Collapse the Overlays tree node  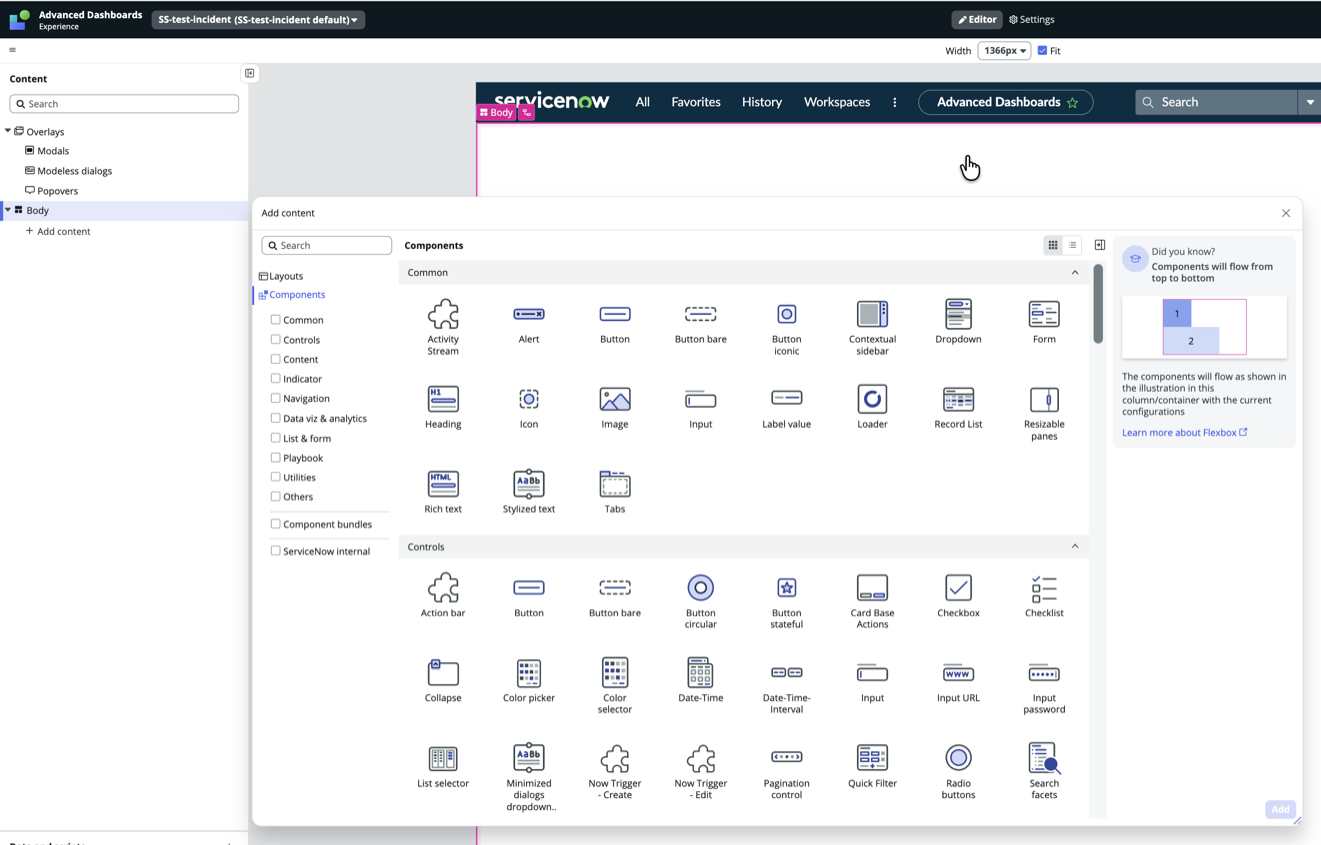pos(8,131)
